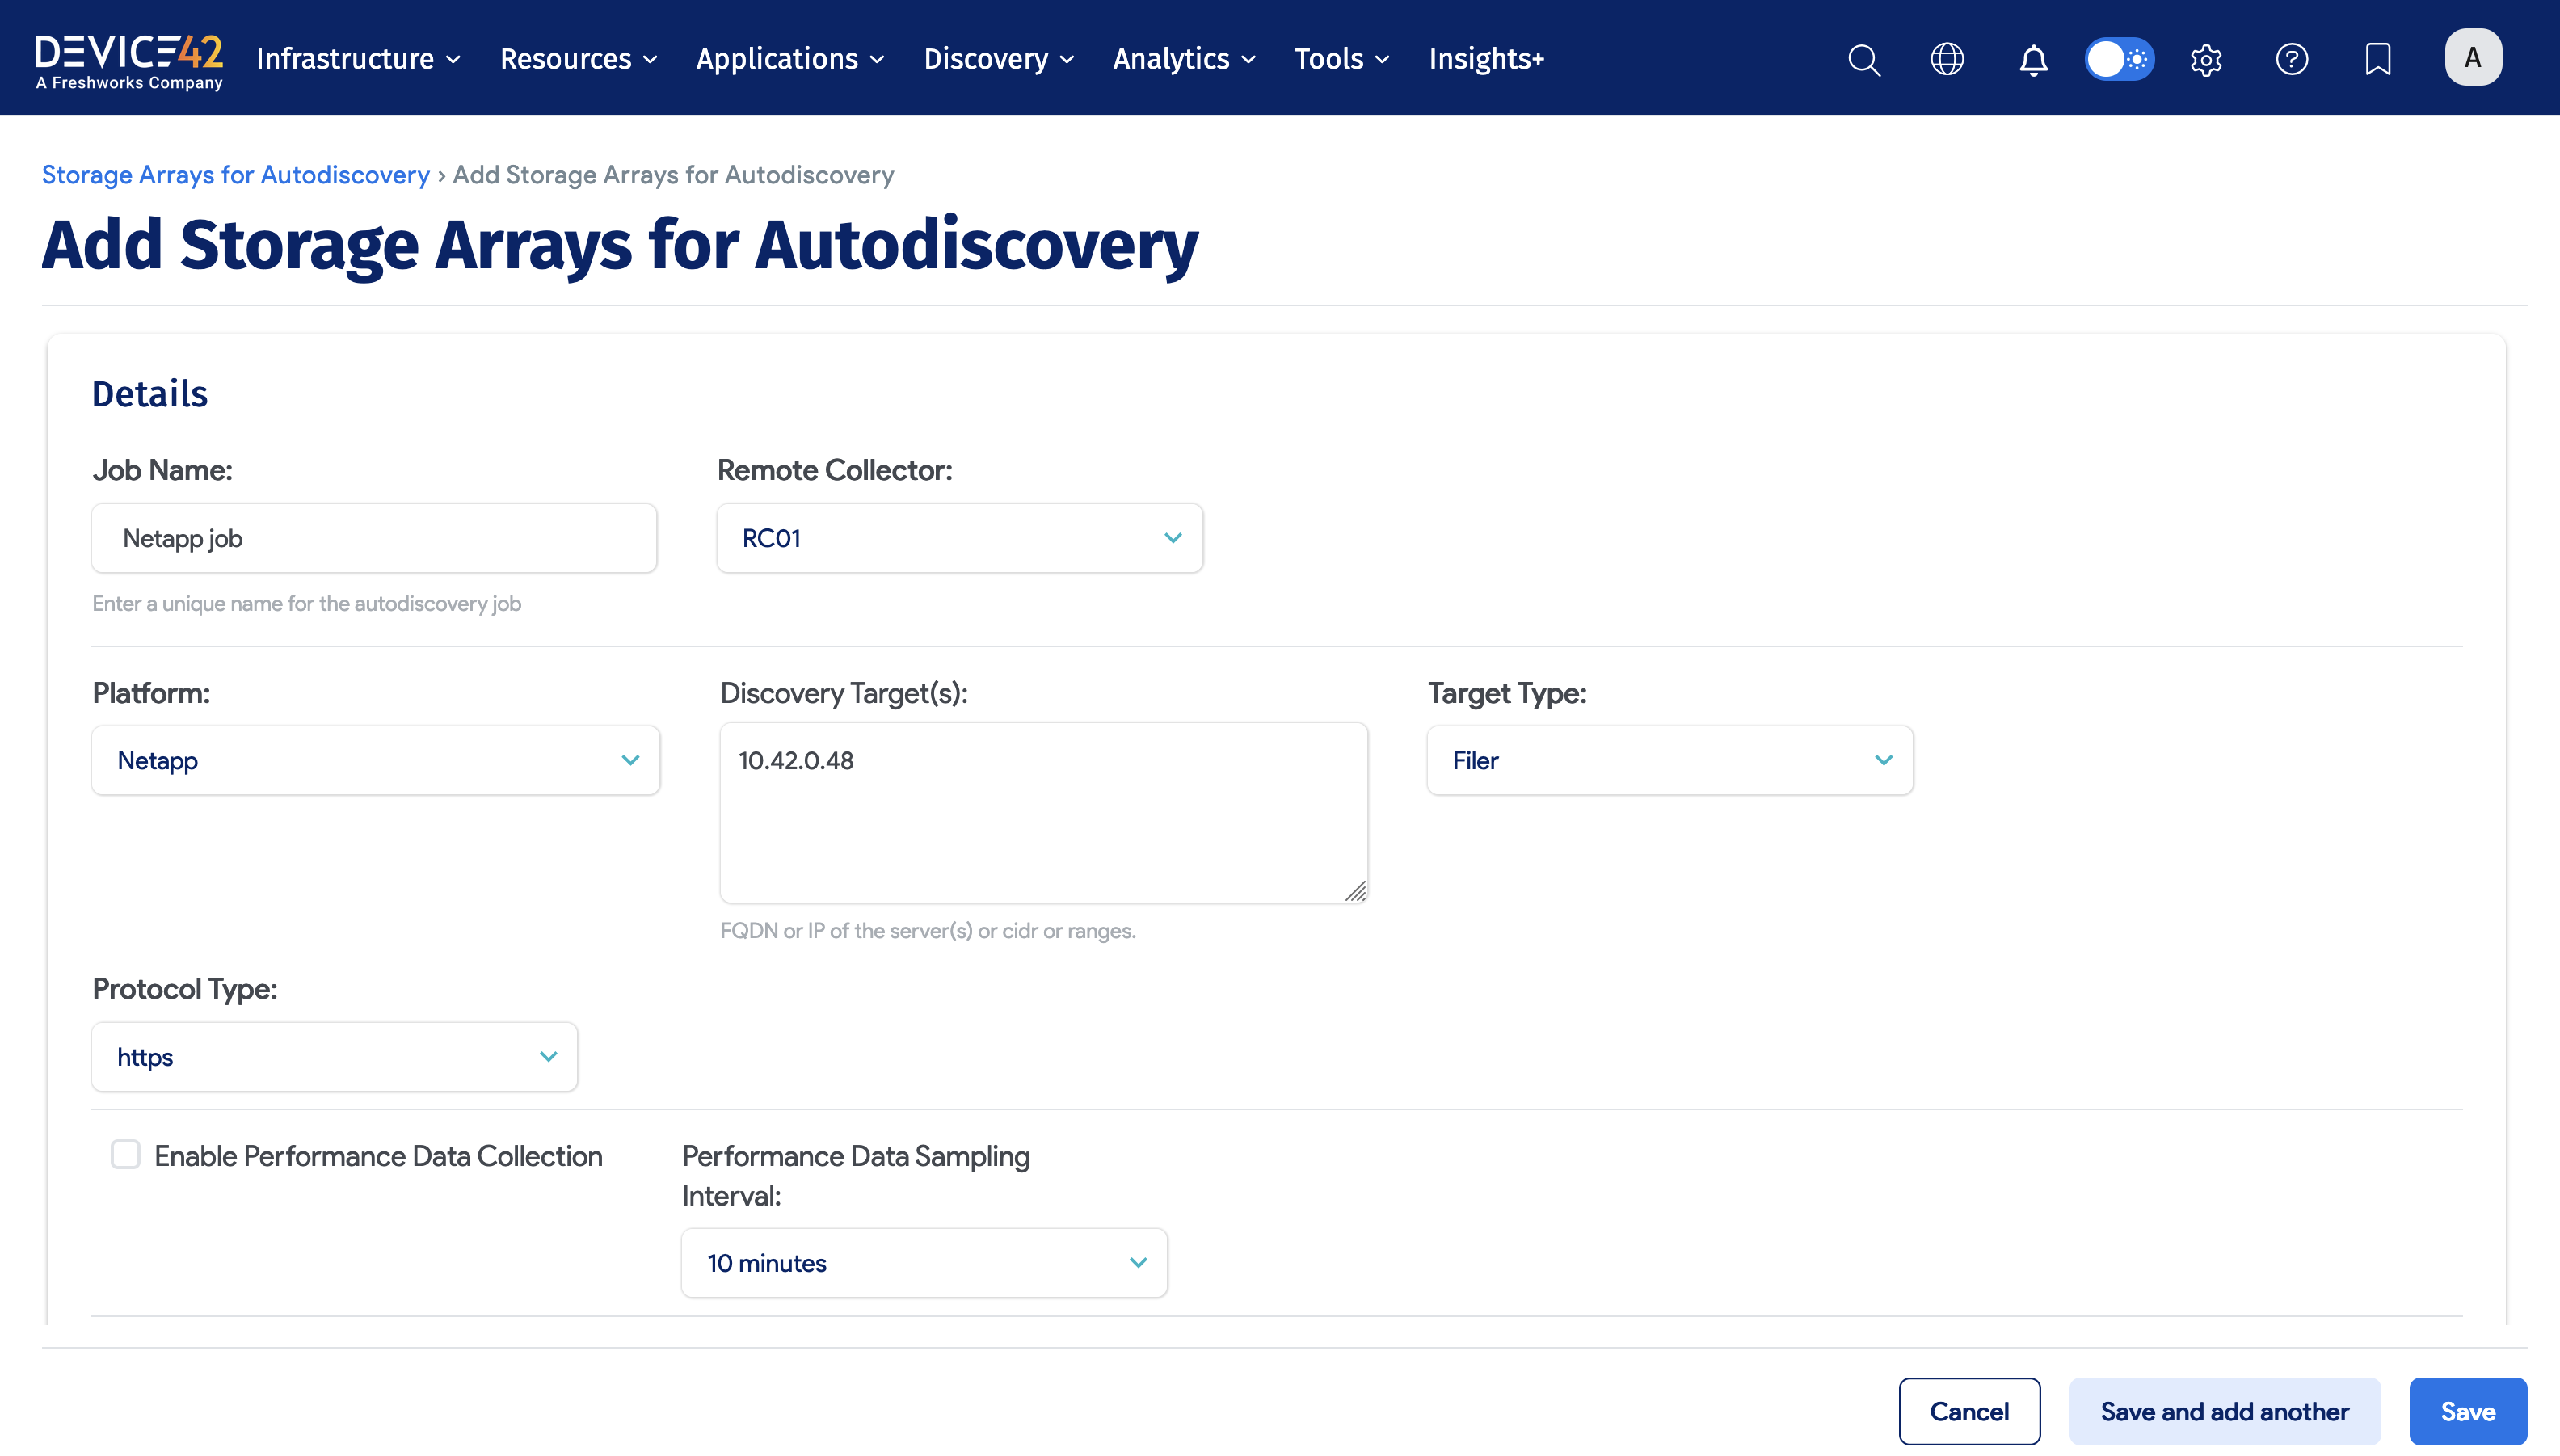Open the Target Type Filer dropdown

1669,760
